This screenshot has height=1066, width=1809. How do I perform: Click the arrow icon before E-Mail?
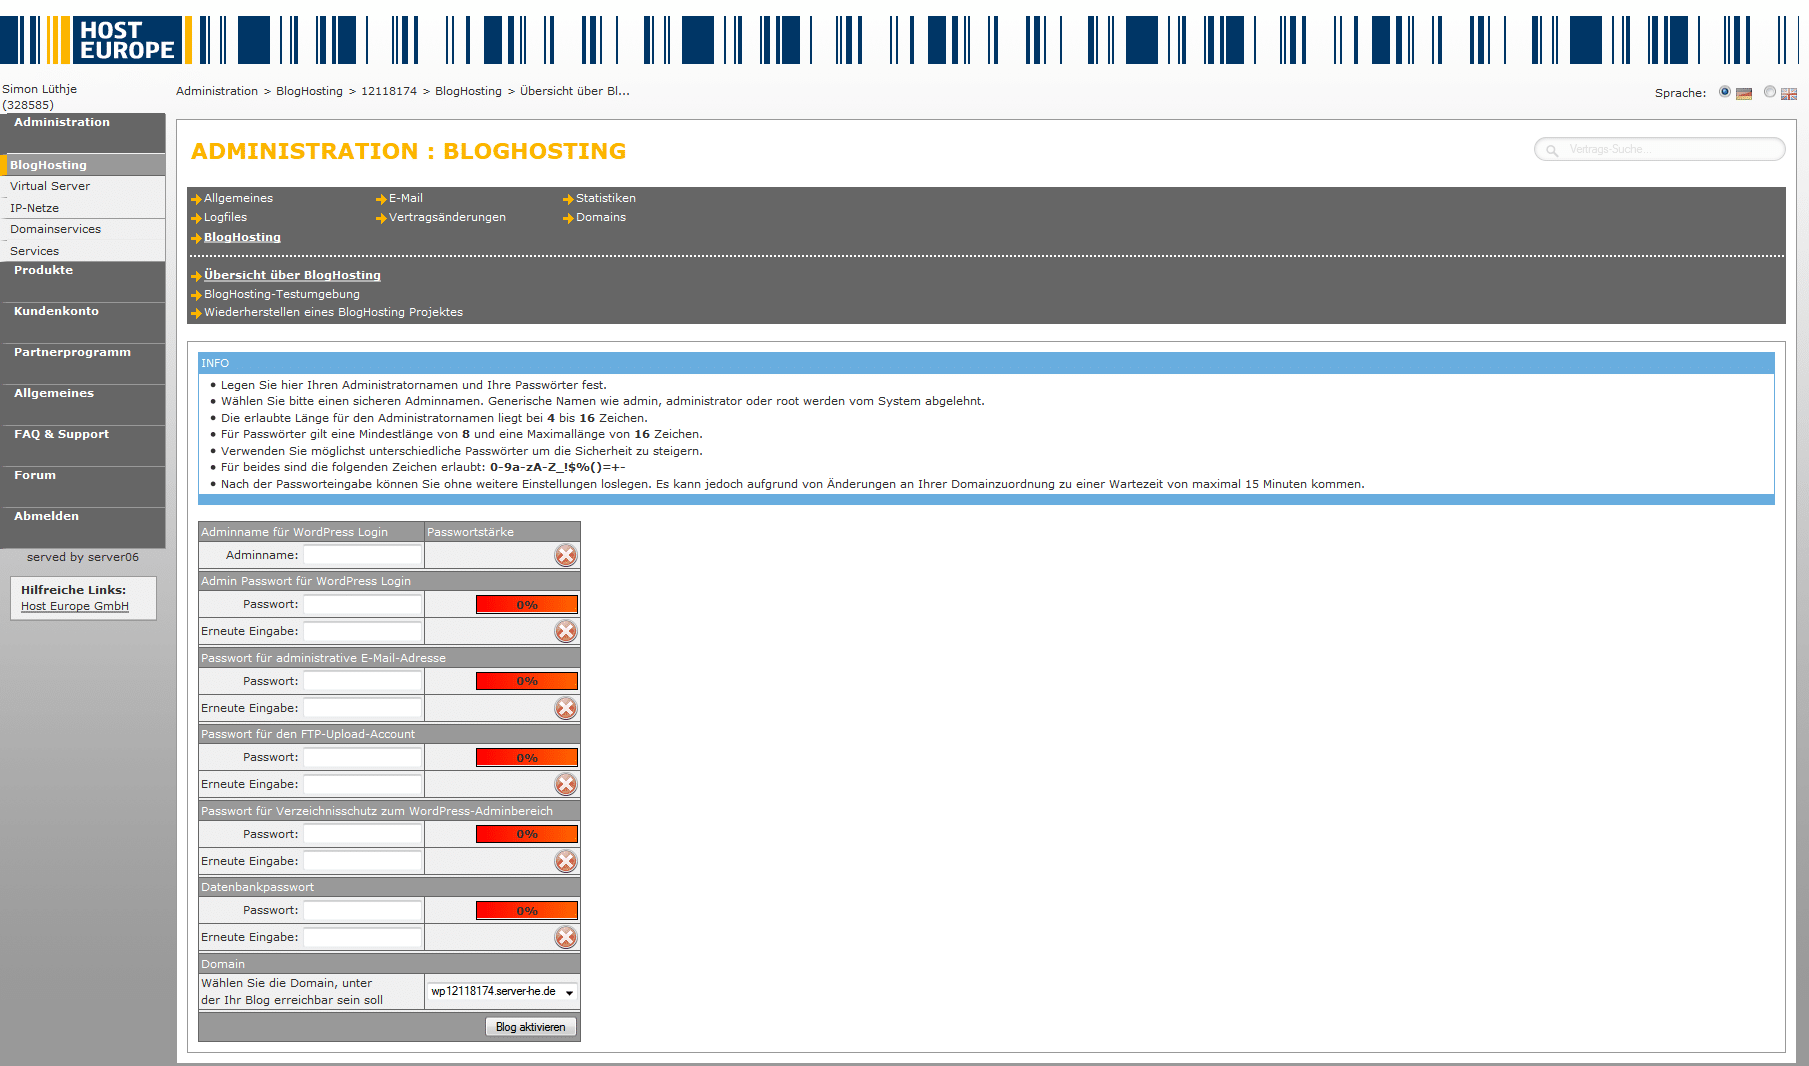[x=381, y=199]
